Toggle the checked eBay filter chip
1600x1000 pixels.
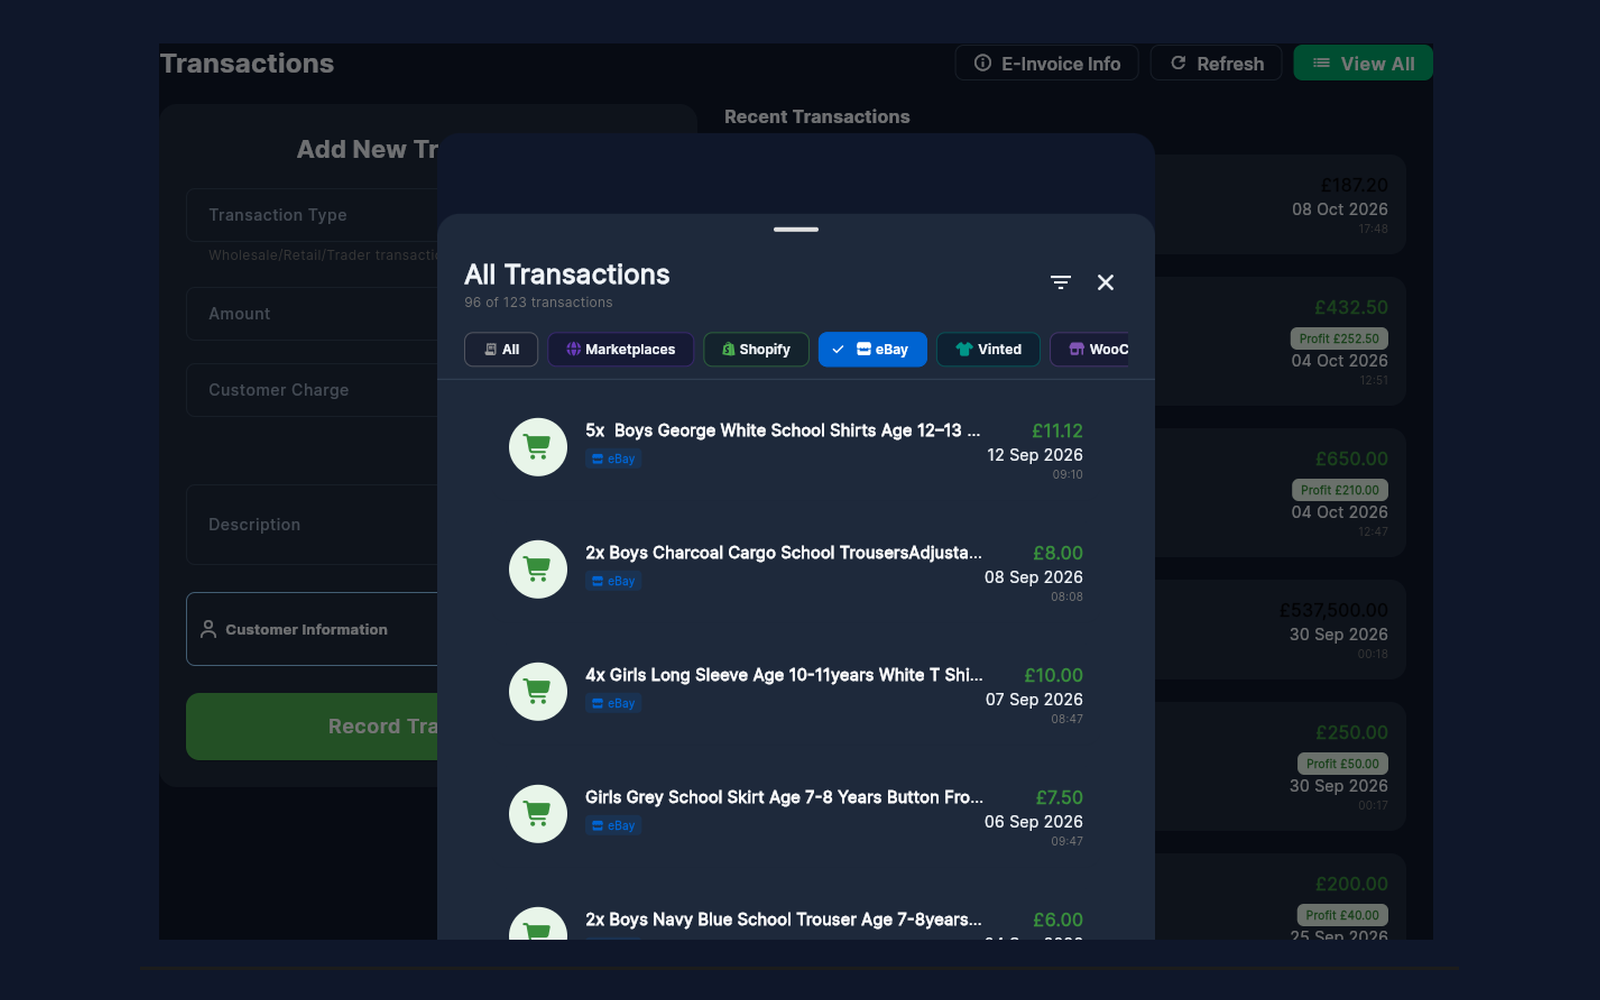coord(872,349)
